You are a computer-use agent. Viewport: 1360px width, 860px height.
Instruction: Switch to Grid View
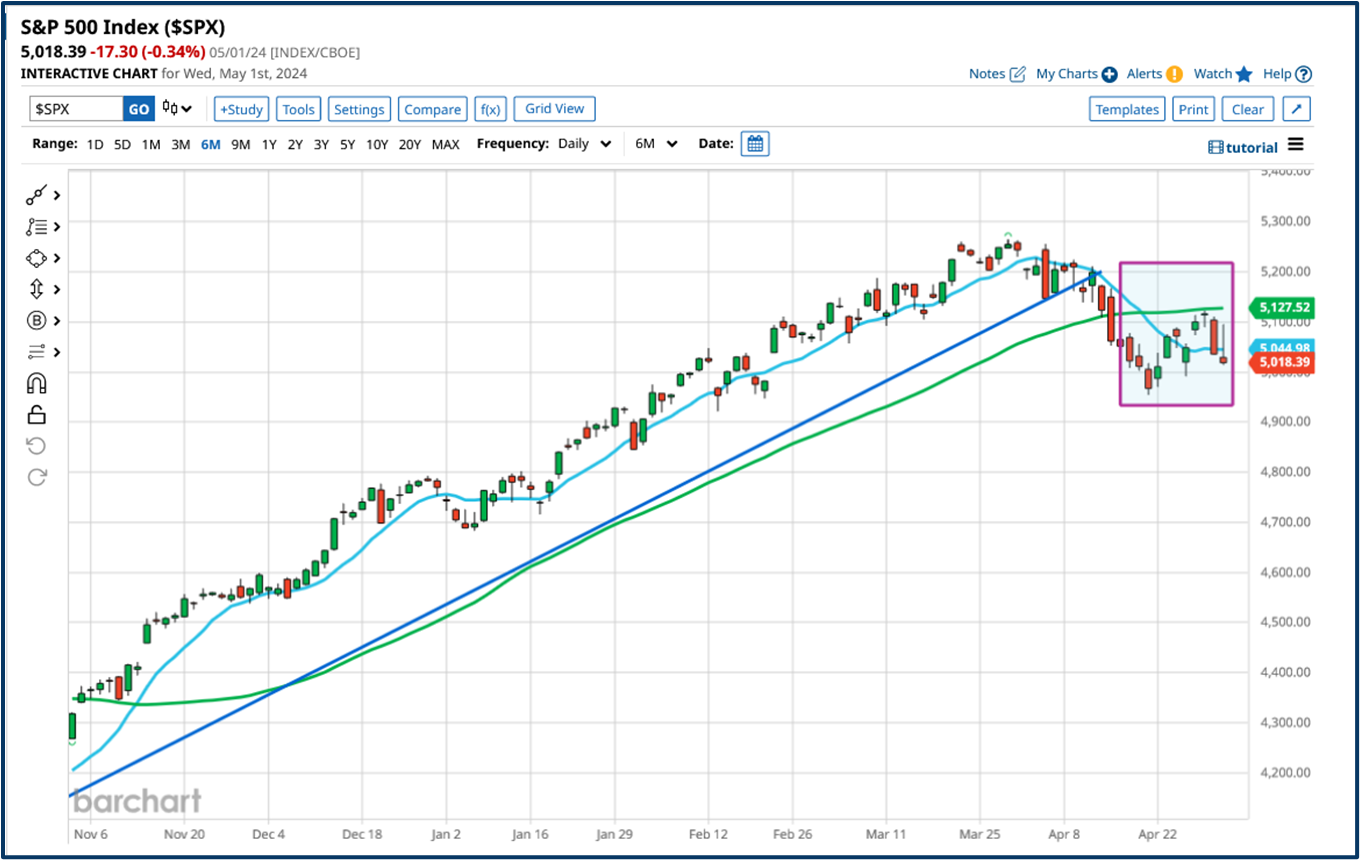pos(554,108)
